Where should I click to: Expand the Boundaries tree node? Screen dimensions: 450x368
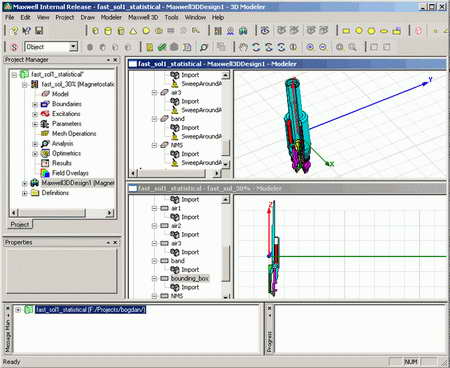(35, 104)
